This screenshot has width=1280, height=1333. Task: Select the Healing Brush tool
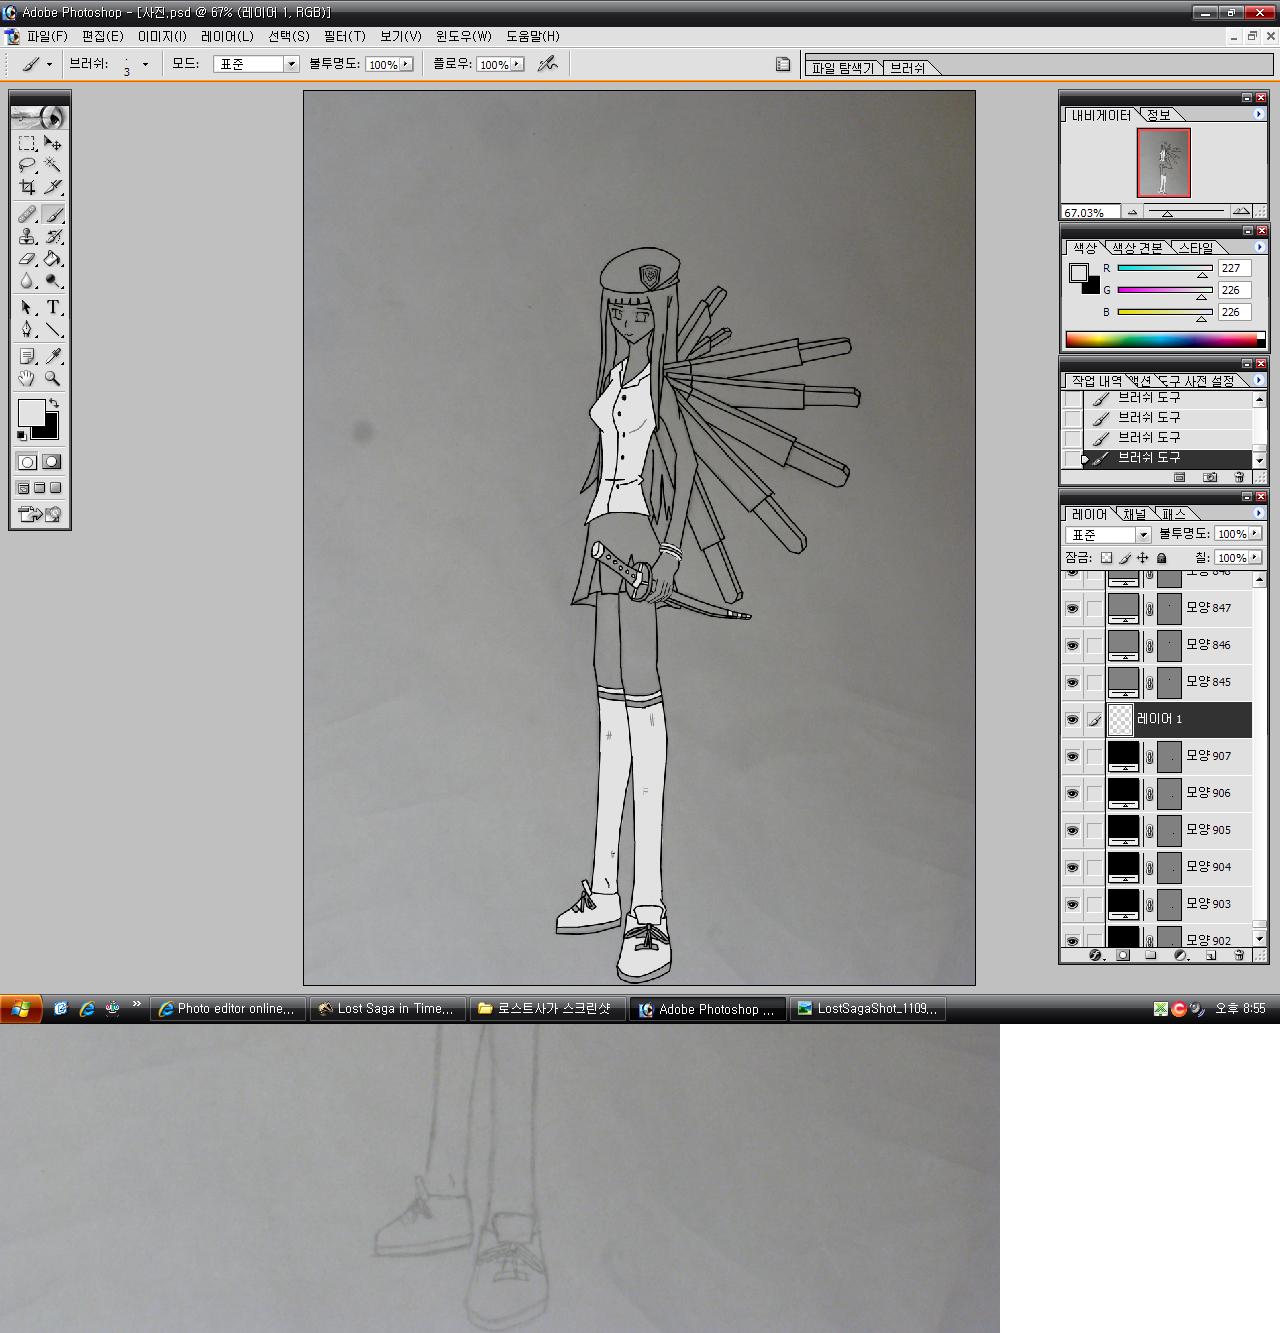pos(27,214)
